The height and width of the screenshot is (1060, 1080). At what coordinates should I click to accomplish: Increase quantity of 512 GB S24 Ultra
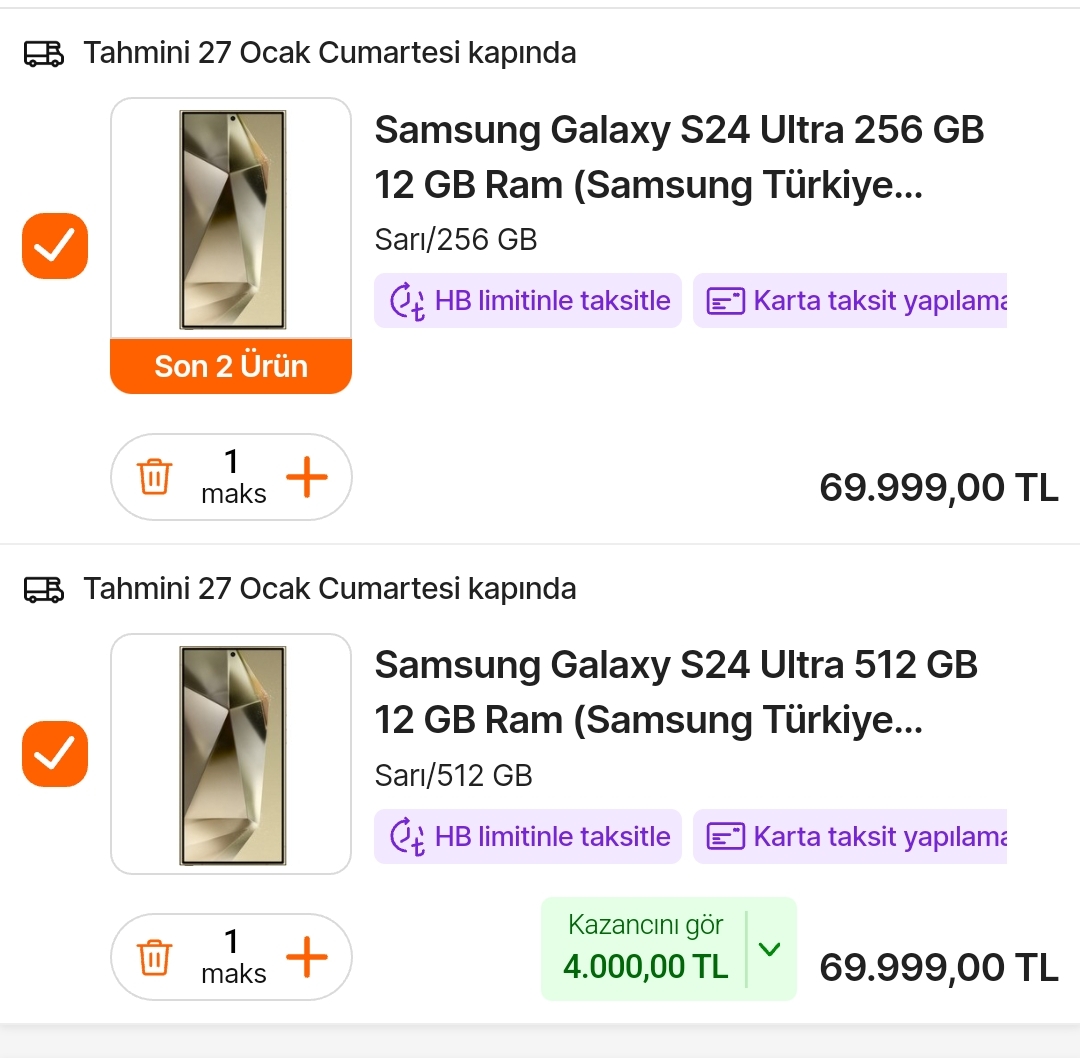tap(307, 958)
